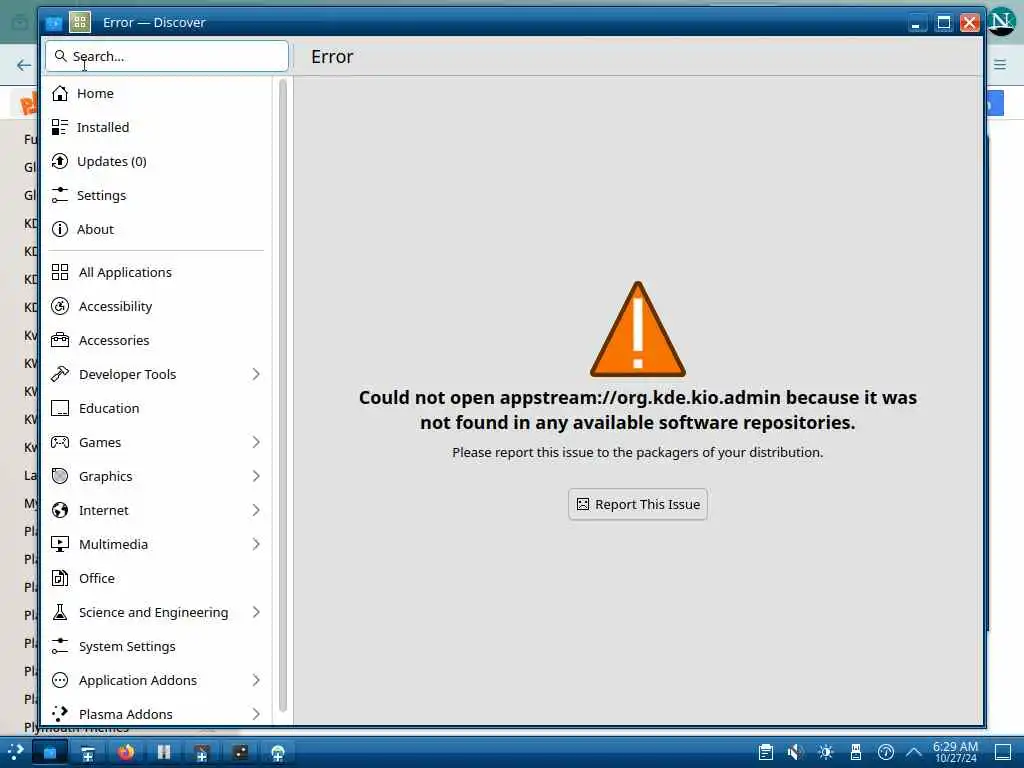Expand the Science and Engineering chevron

pyautogui.click(x=256, y=612)
